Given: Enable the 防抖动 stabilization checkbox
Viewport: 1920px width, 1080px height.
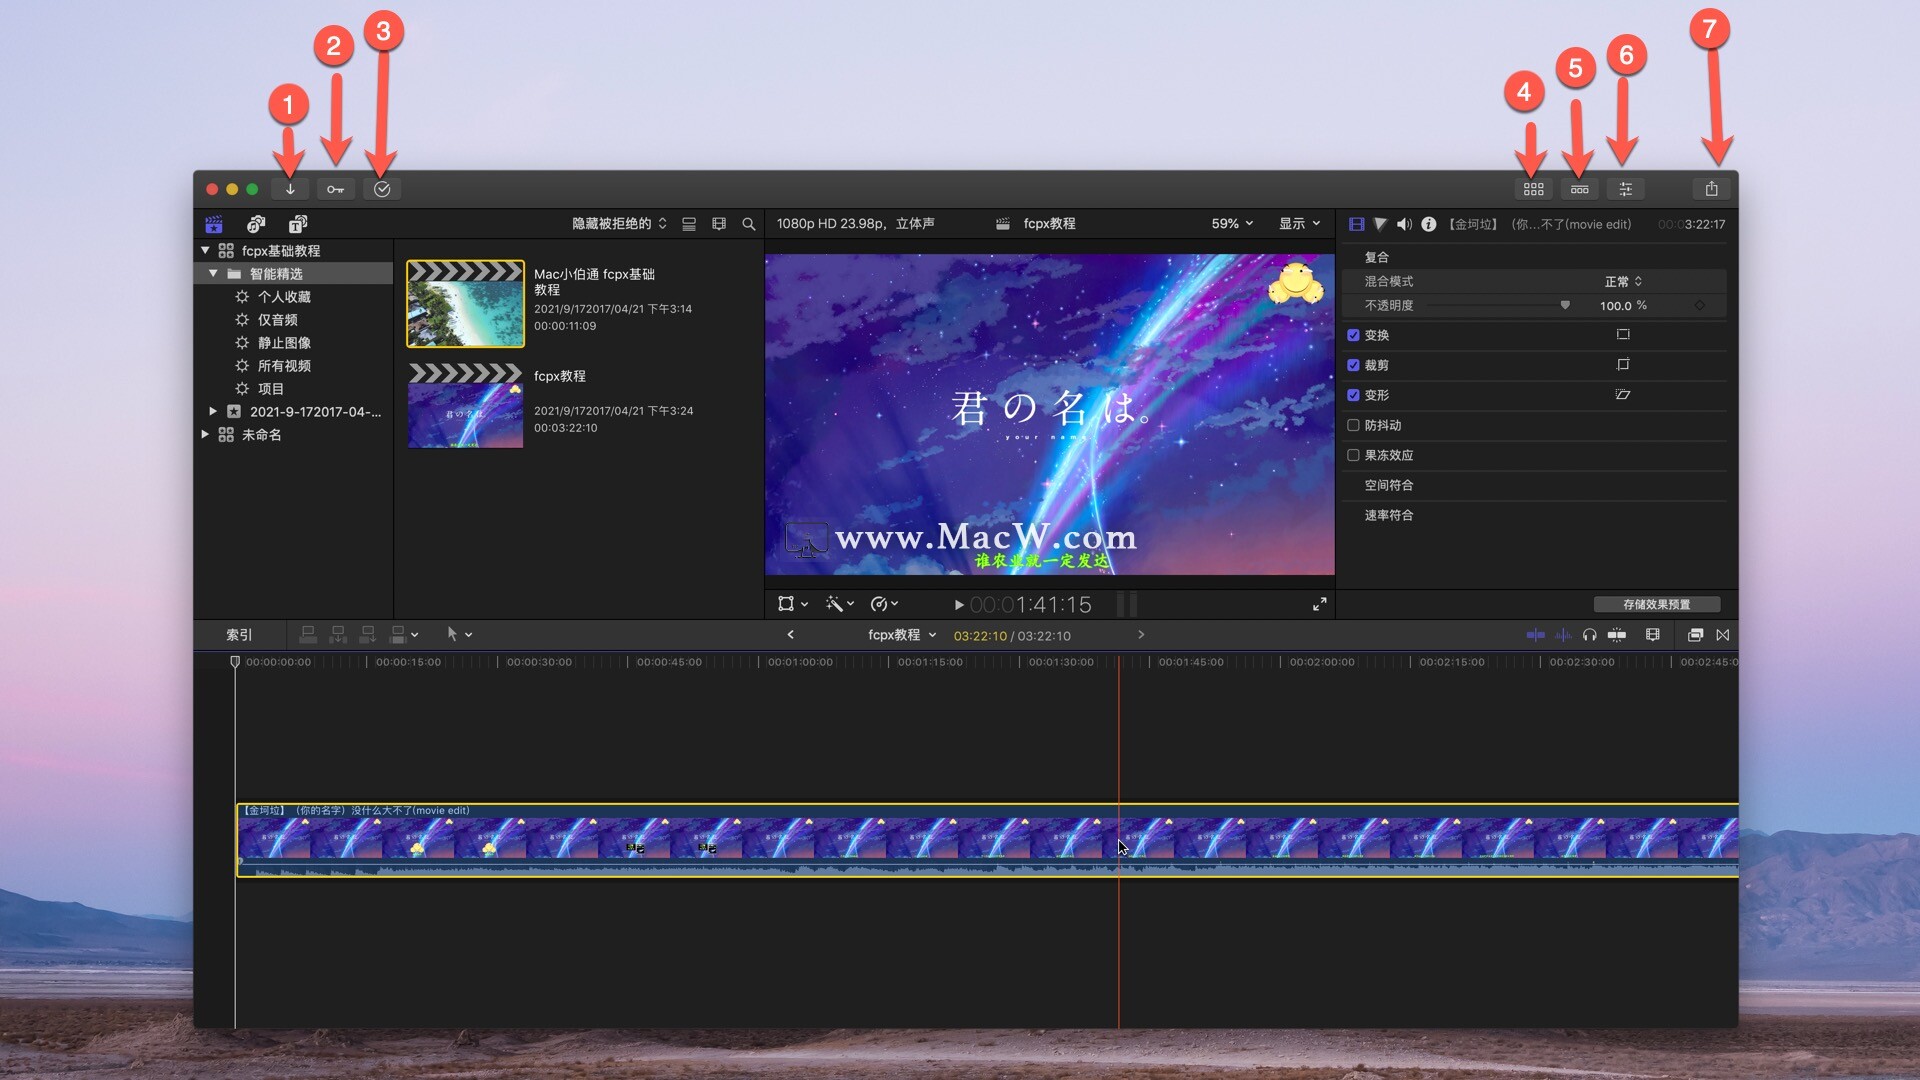Looking at the screenshot, I should (1353, 425).
